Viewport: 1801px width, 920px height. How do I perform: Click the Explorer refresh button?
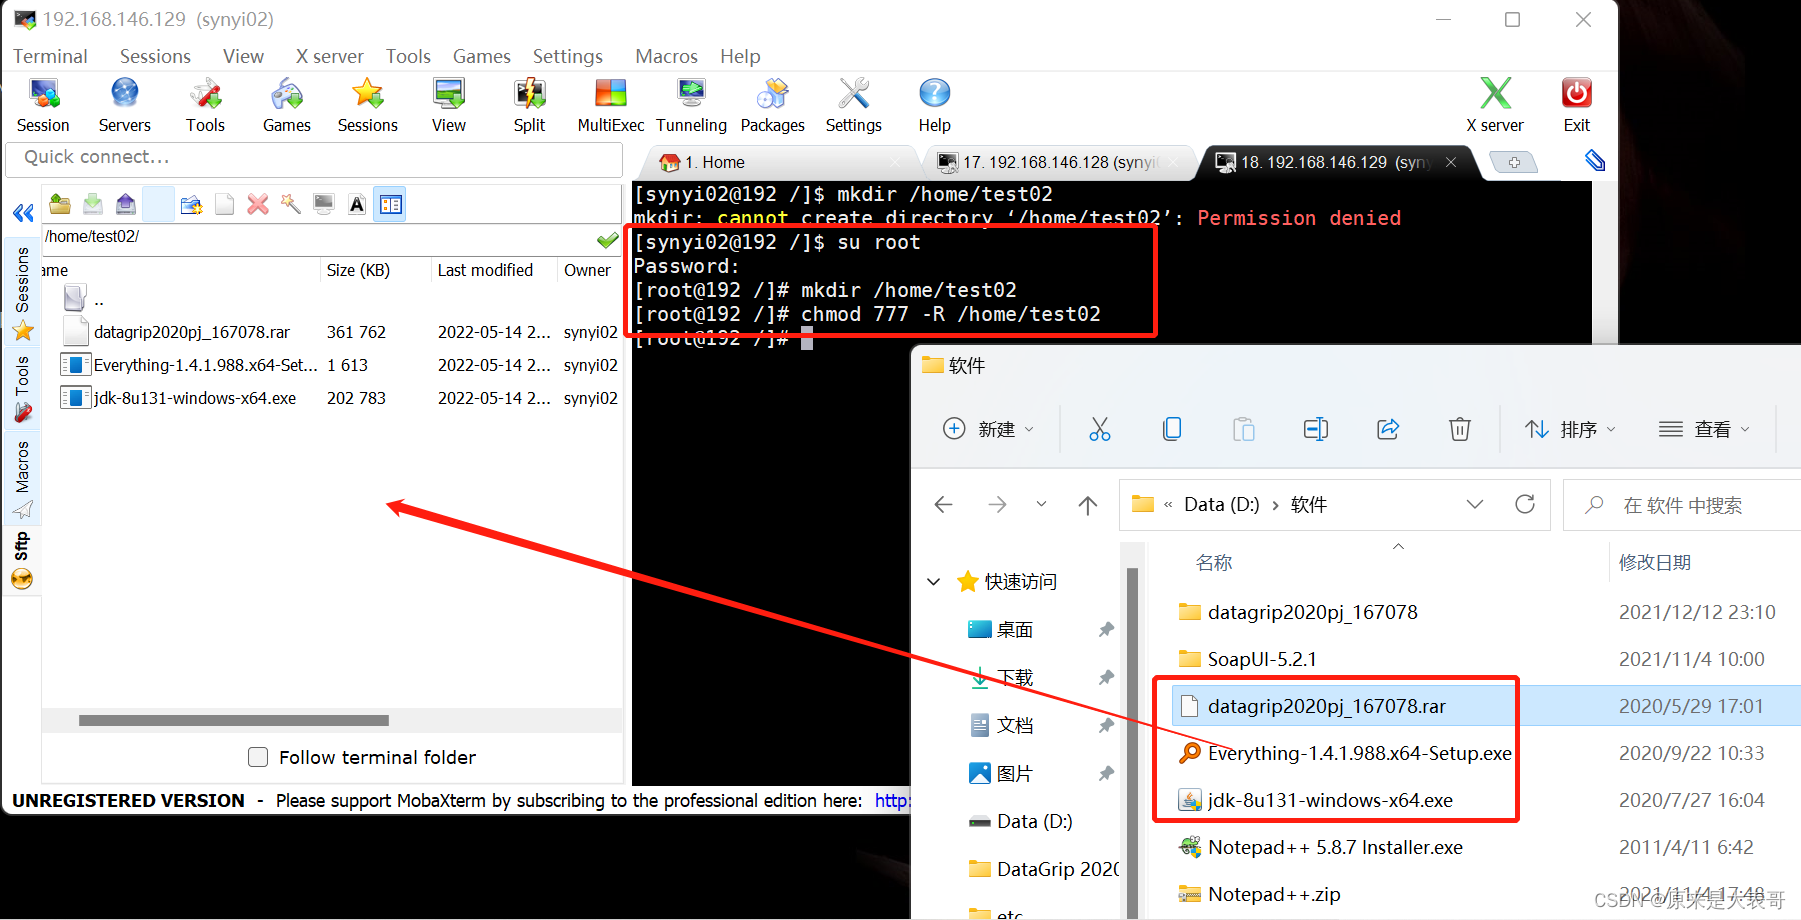tap(1525, 504)
